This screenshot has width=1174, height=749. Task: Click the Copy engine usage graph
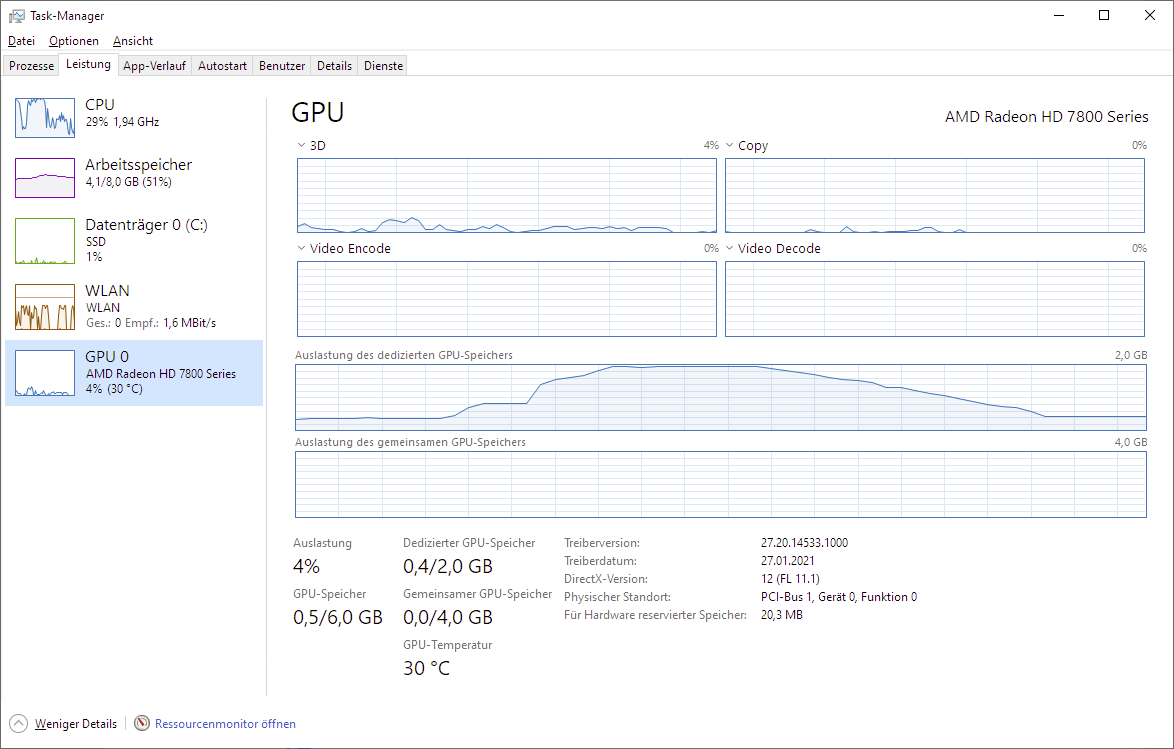coord(935,195)
